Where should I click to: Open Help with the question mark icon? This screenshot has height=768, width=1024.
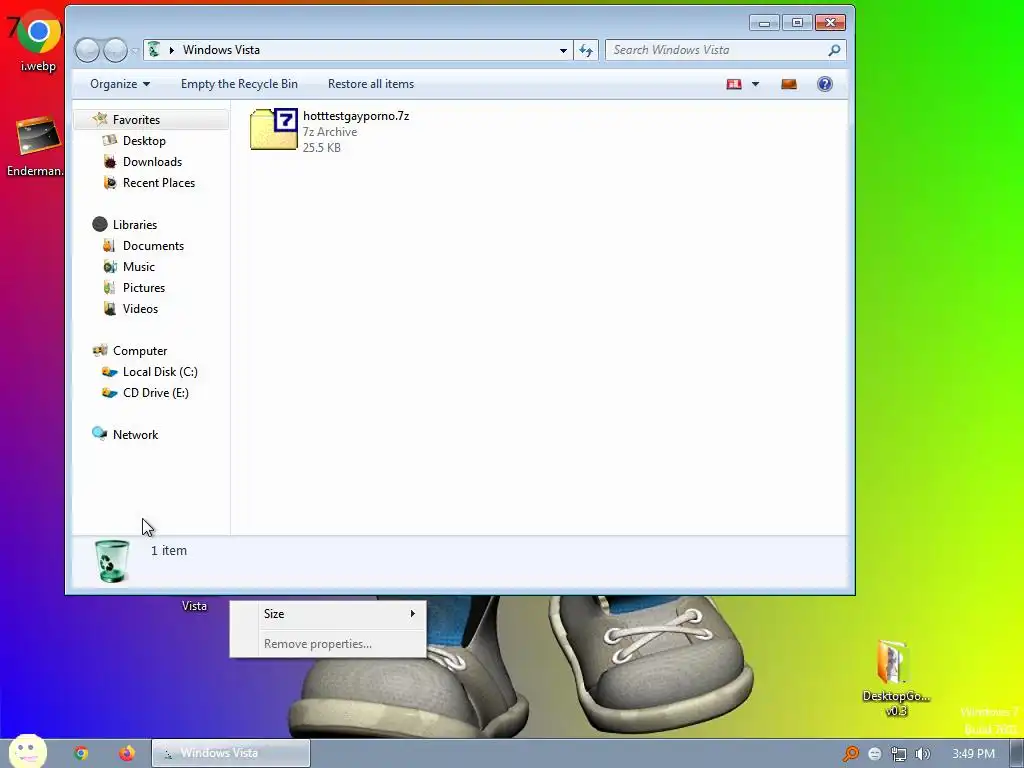tap(825, 84)
